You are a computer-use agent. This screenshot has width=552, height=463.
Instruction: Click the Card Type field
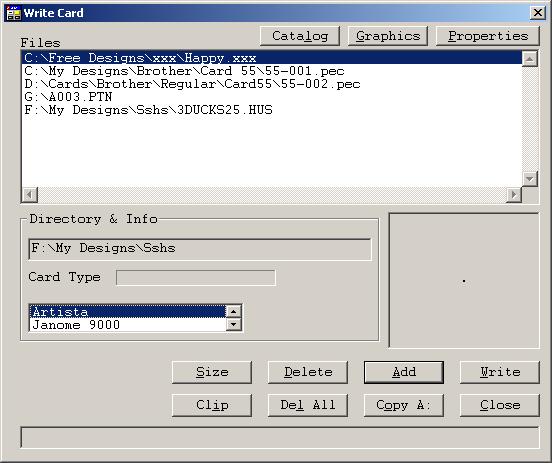tap(196, 278)
